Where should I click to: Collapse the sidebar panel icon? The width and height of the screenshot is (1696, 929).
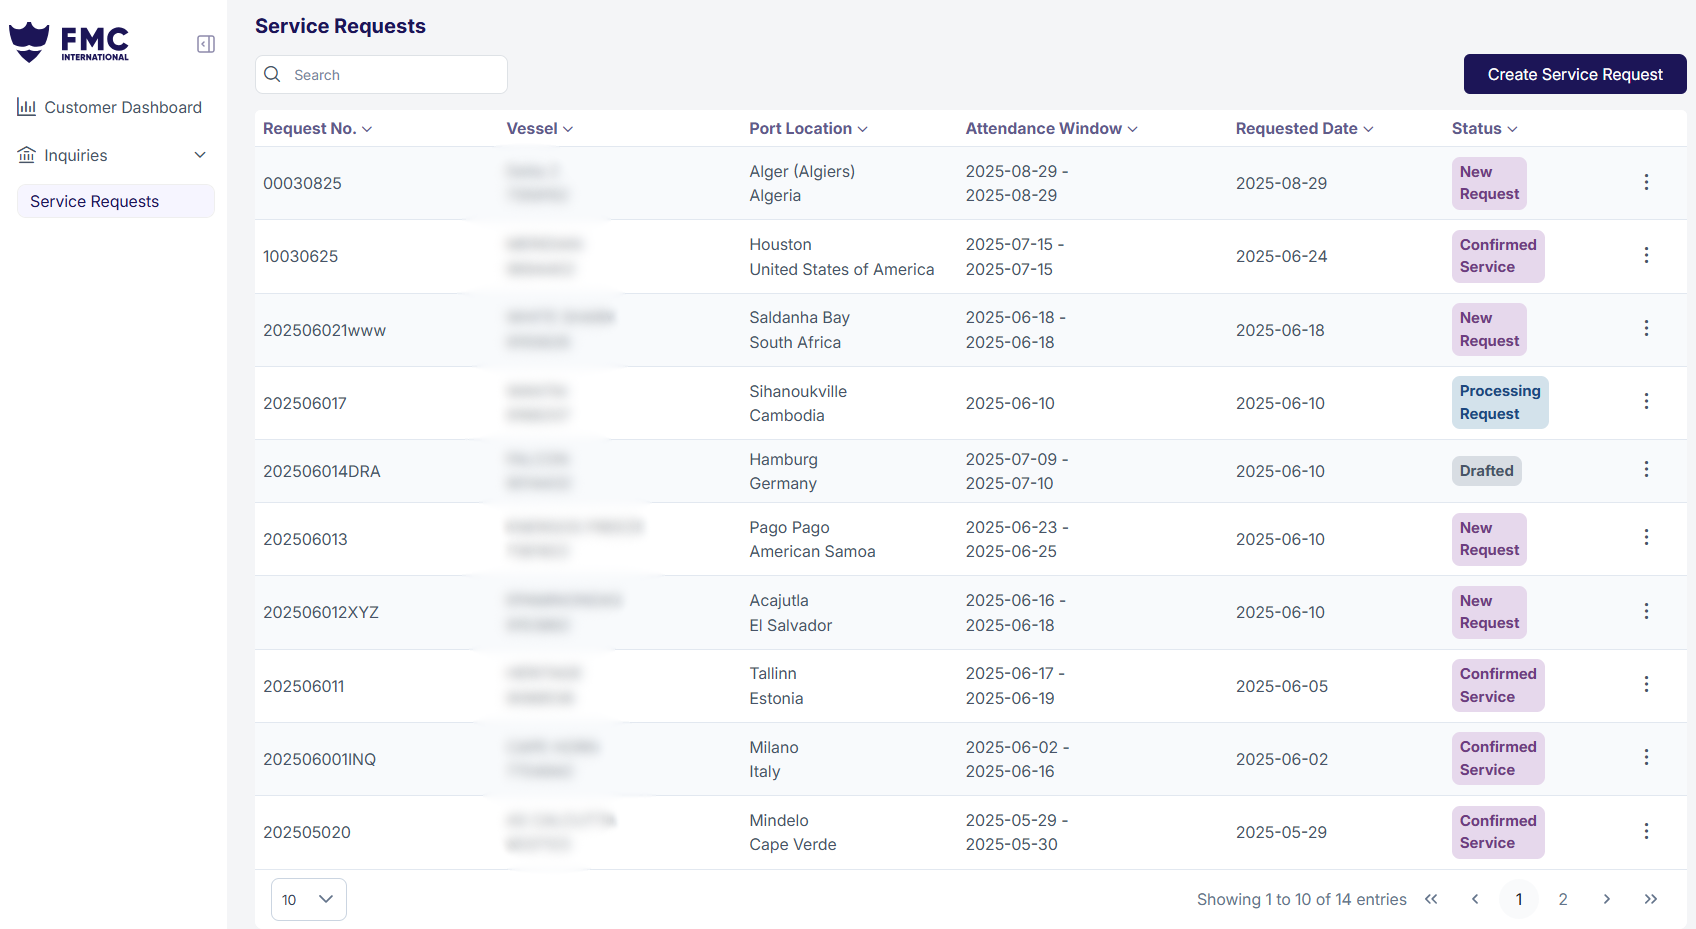pyautogui.click(x=206, y=44)
